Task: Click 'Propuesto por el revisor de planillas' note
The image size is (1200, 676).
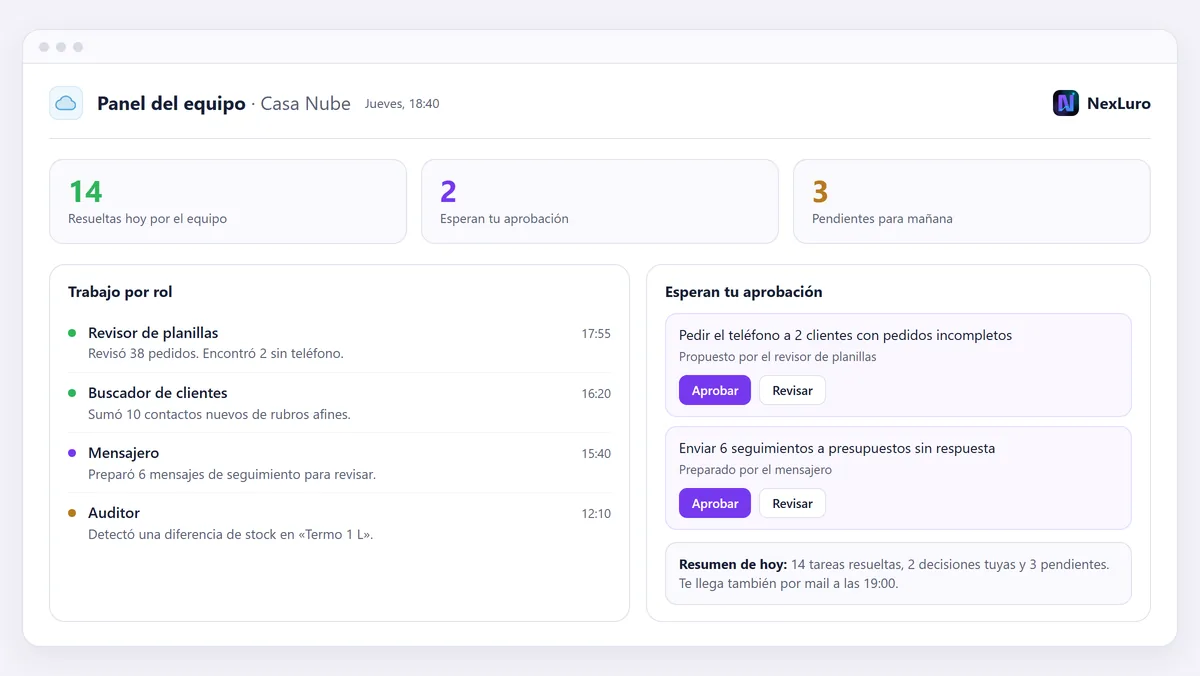Action: click(778, 357)
